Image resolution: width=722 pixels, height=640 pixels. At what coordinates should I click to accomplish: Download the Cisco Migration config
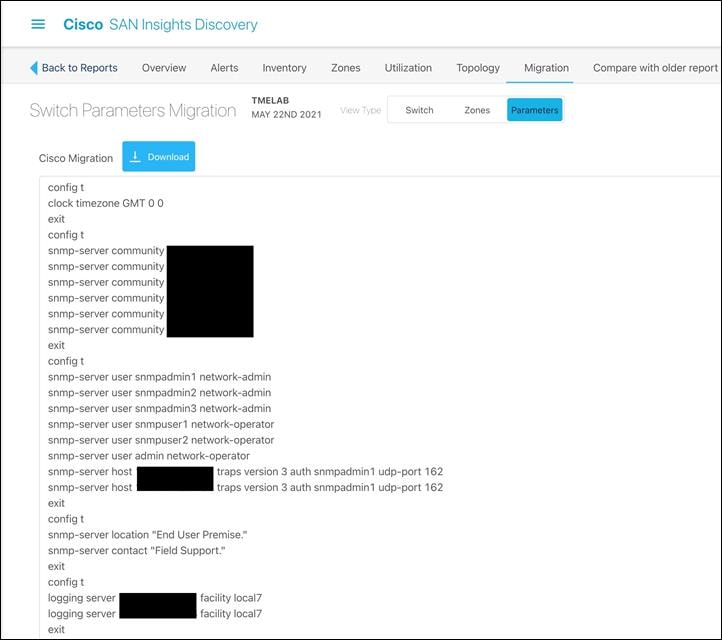(x=158, y=157)
